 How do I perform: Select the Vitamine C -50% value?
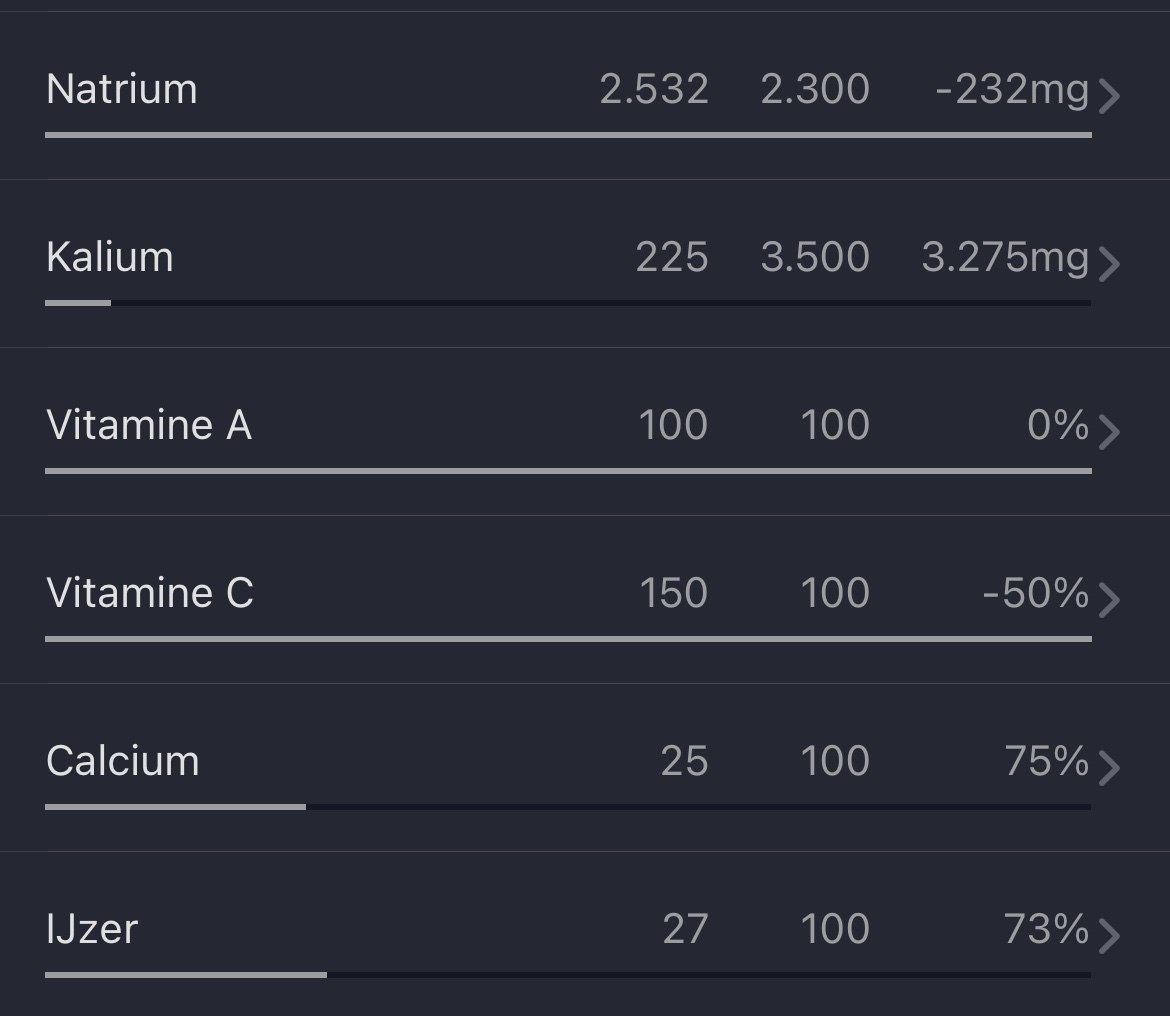(x=1036, y=593)
